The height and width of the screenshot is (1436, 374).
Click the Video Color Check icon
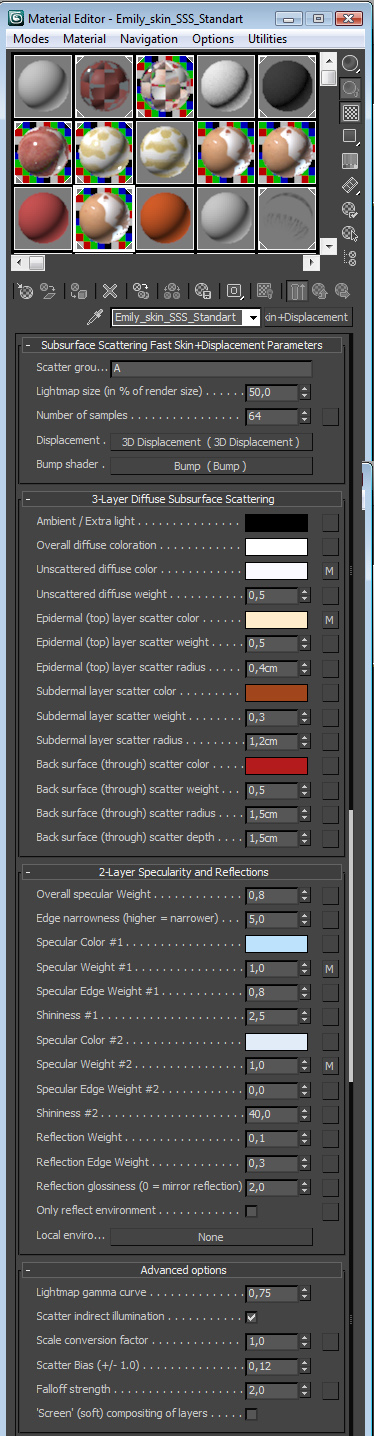351,160
